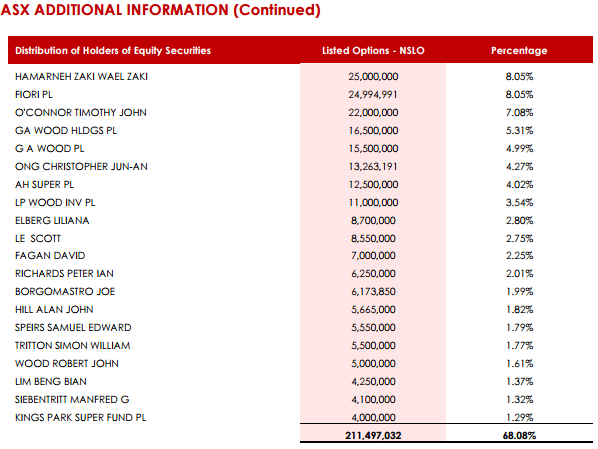The width and height of the screenshot is (598, 449).
Task: Click the total 211,497,032 figure
Action: point(373,435)
